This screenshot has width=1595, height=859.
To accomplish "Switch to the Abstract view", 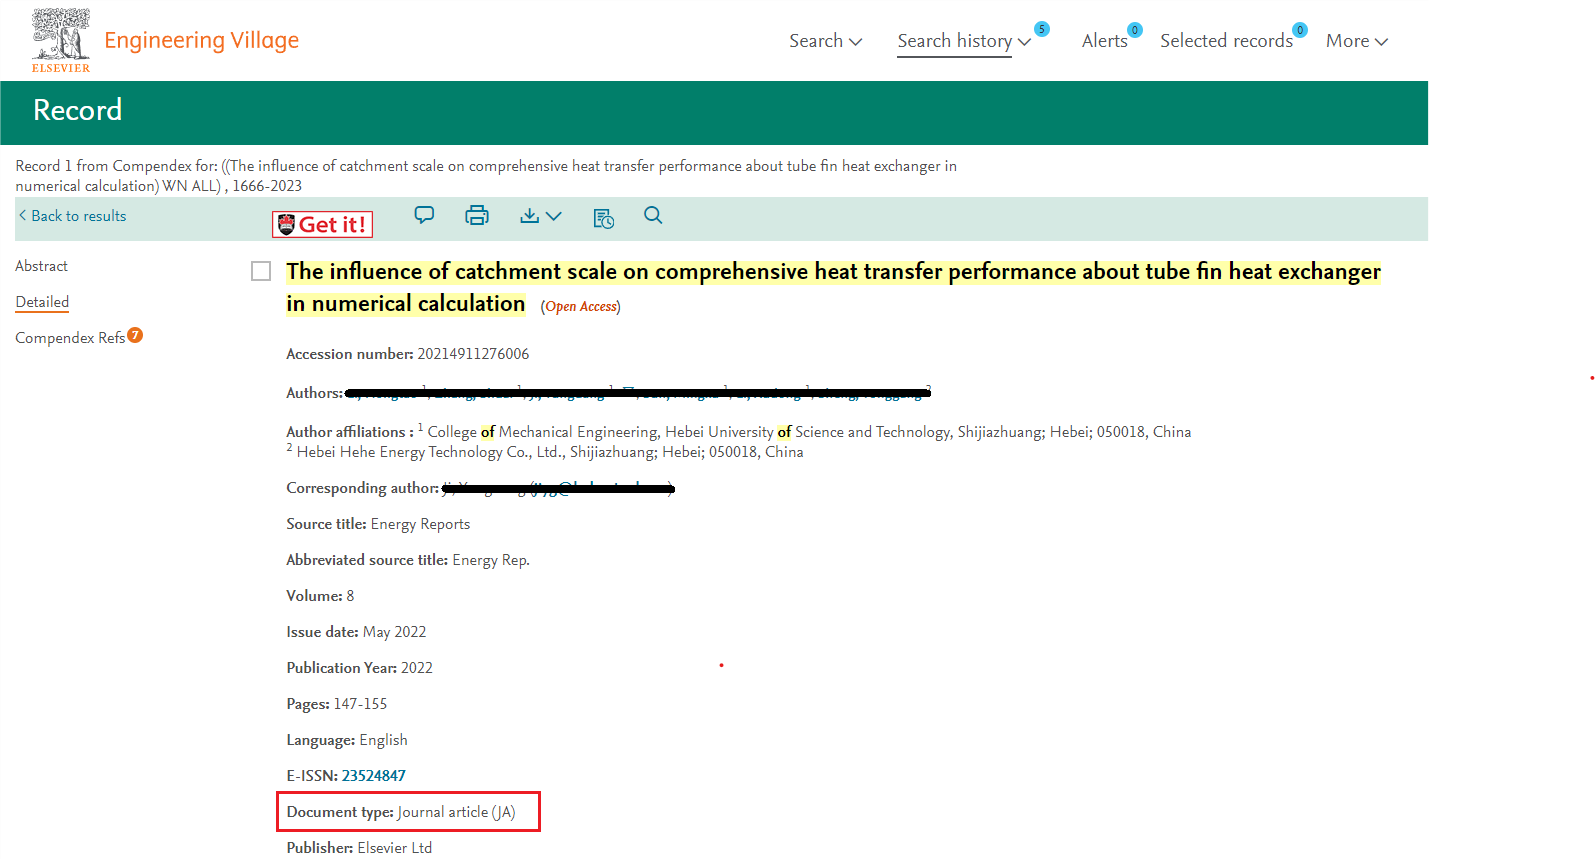I will [x=42, y=266].
